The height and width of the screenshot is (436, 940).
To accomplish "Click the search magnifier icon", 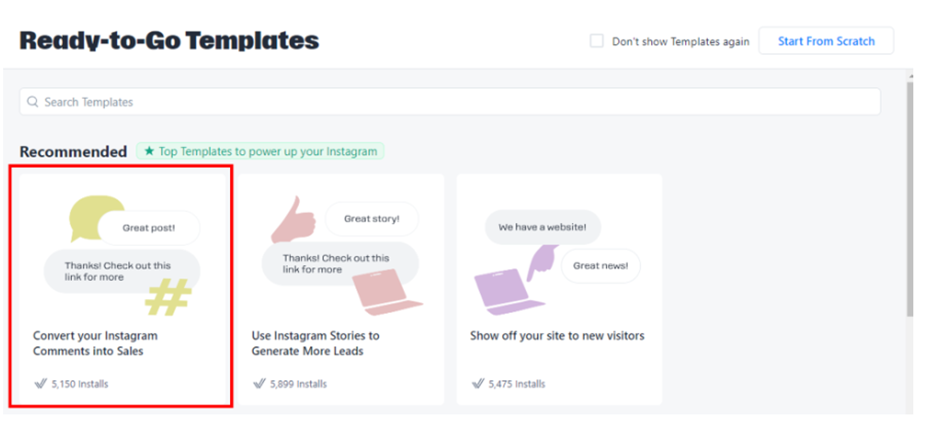I will (x=34, y=102).
